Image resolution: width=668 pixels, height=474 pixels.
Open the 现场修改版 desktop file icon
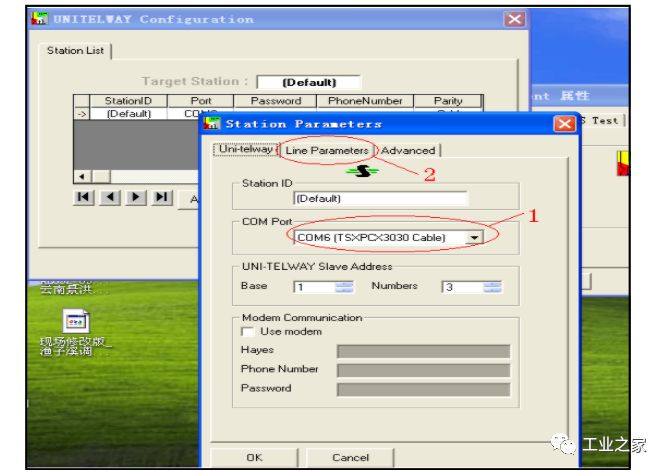pos(76,321)
